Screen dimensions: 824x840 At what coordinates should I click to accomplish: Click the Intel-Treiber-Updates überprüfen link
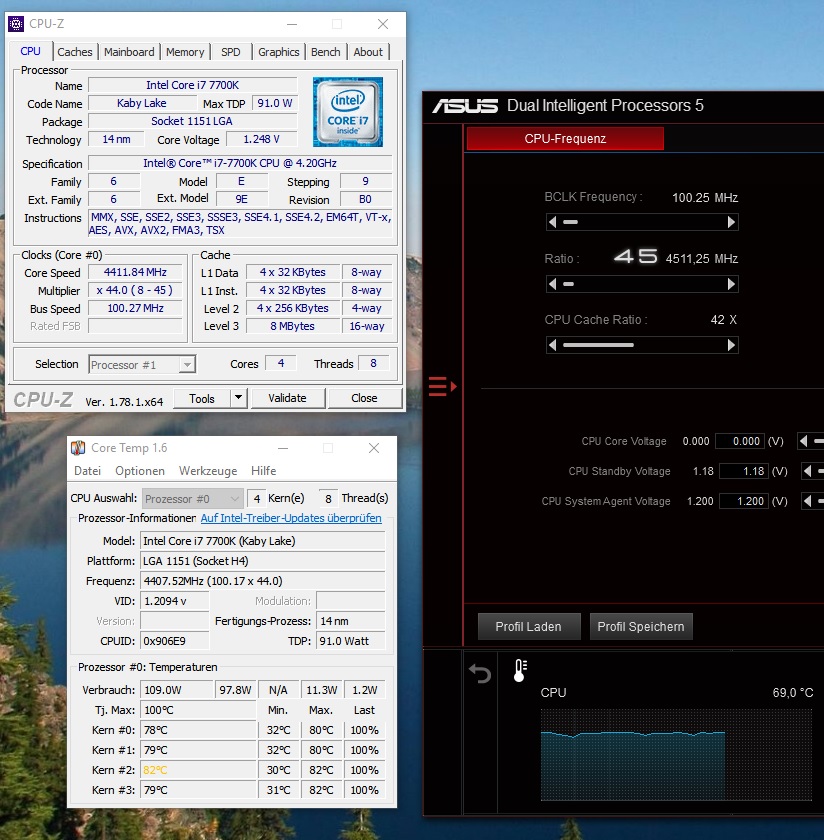coord(291,518)
